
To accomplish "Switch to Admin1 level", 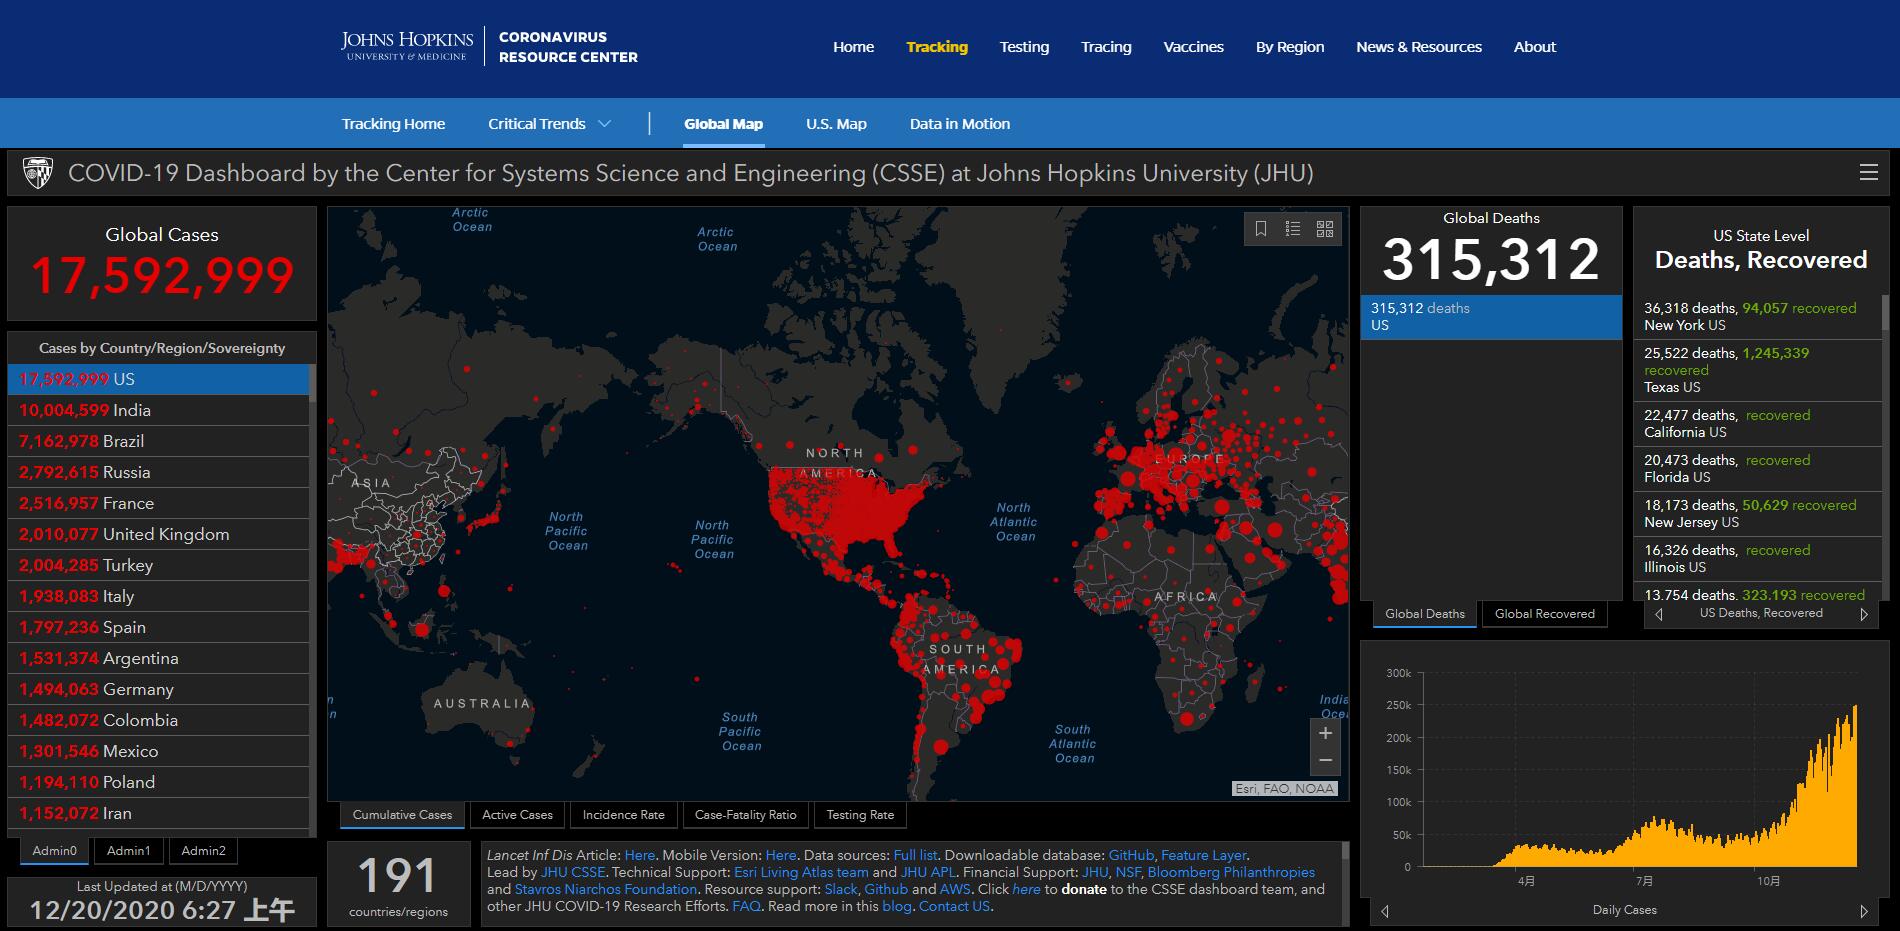I will point(128,851).
